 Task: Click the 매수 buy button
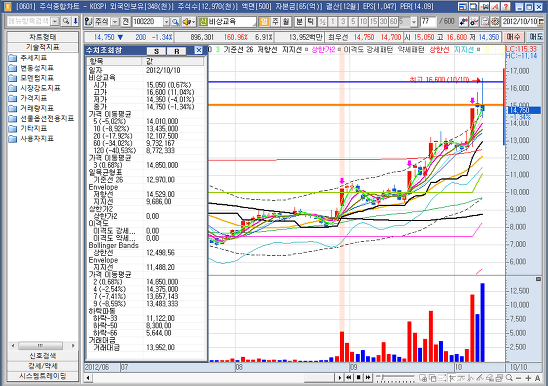pyautogui.click(x=513, y=37)
